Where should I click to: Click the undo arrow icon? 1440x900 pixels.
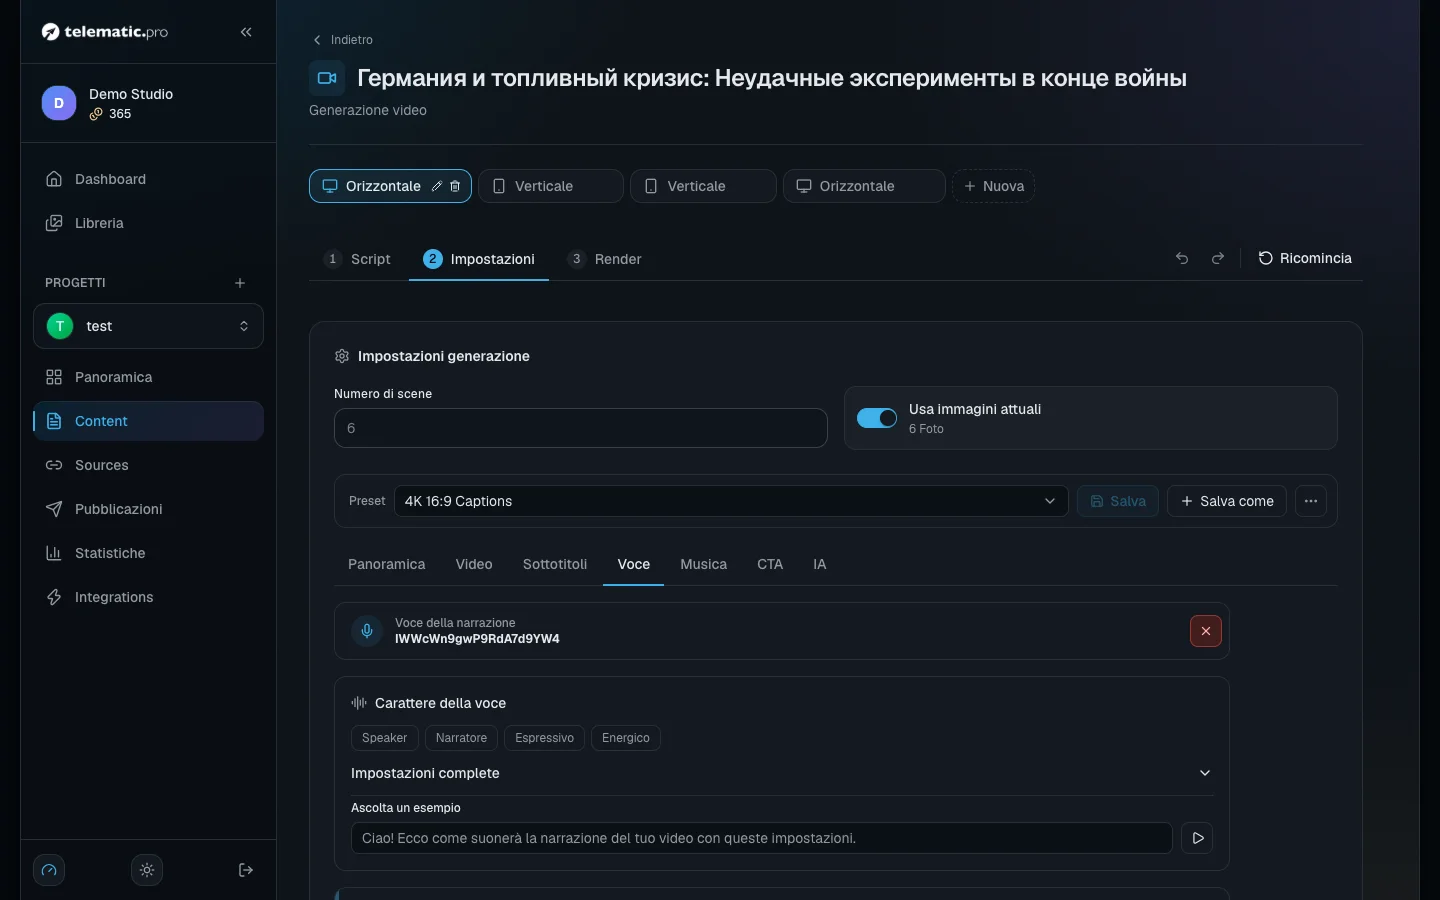click(1182, 258)
